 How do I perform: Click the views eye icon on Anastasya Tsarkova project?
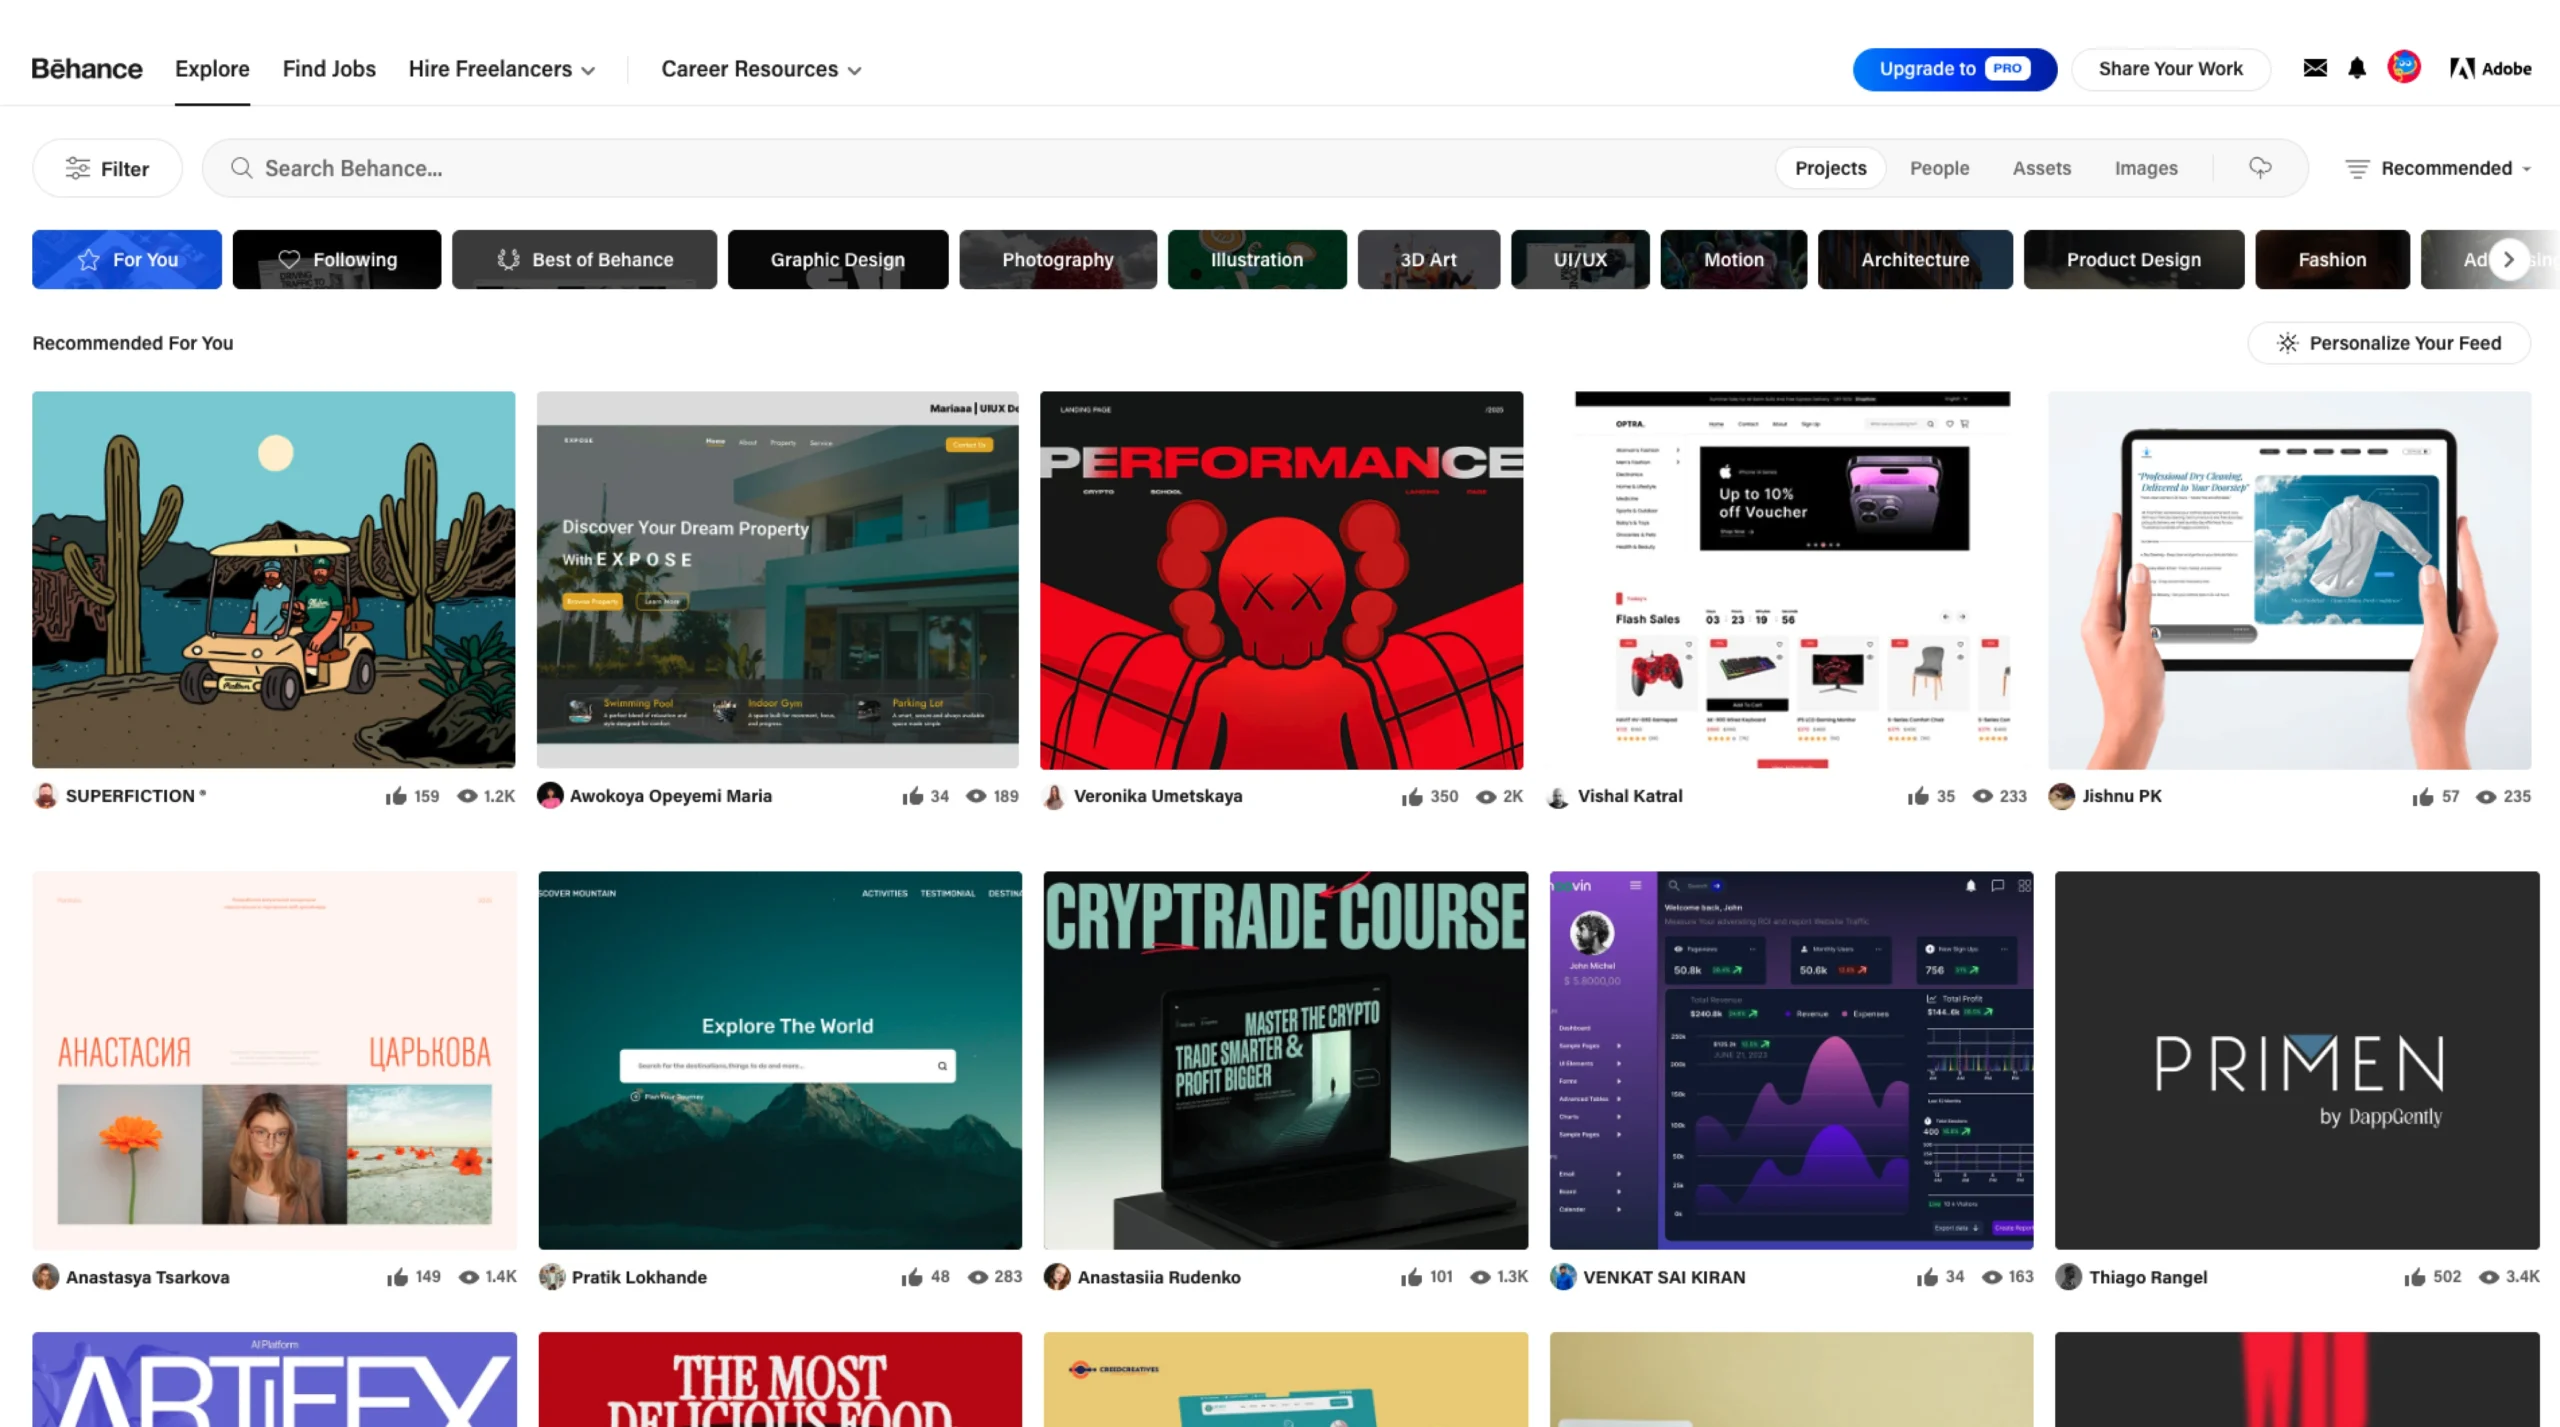click(x=468, y=1277)
